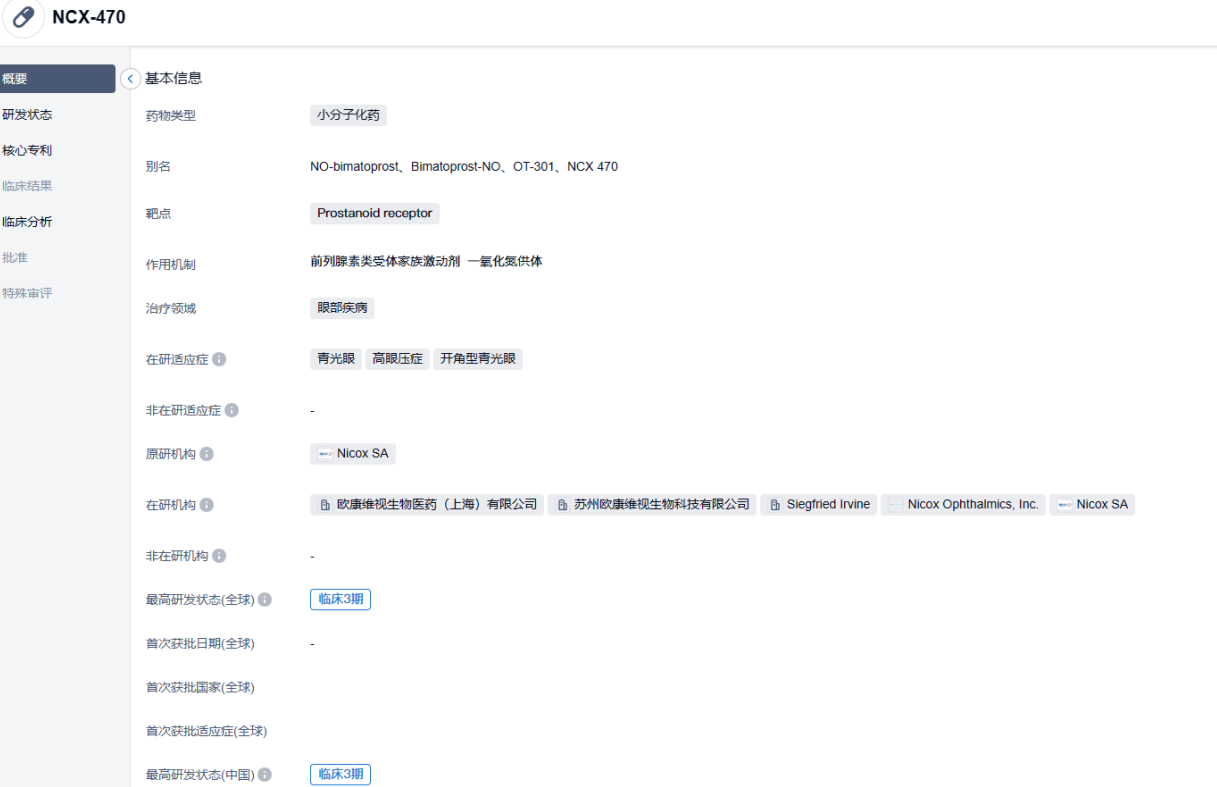Select the 开角型青光眼 indication tag
This screenshot has width=1217, height=787.
pos(478,358)
